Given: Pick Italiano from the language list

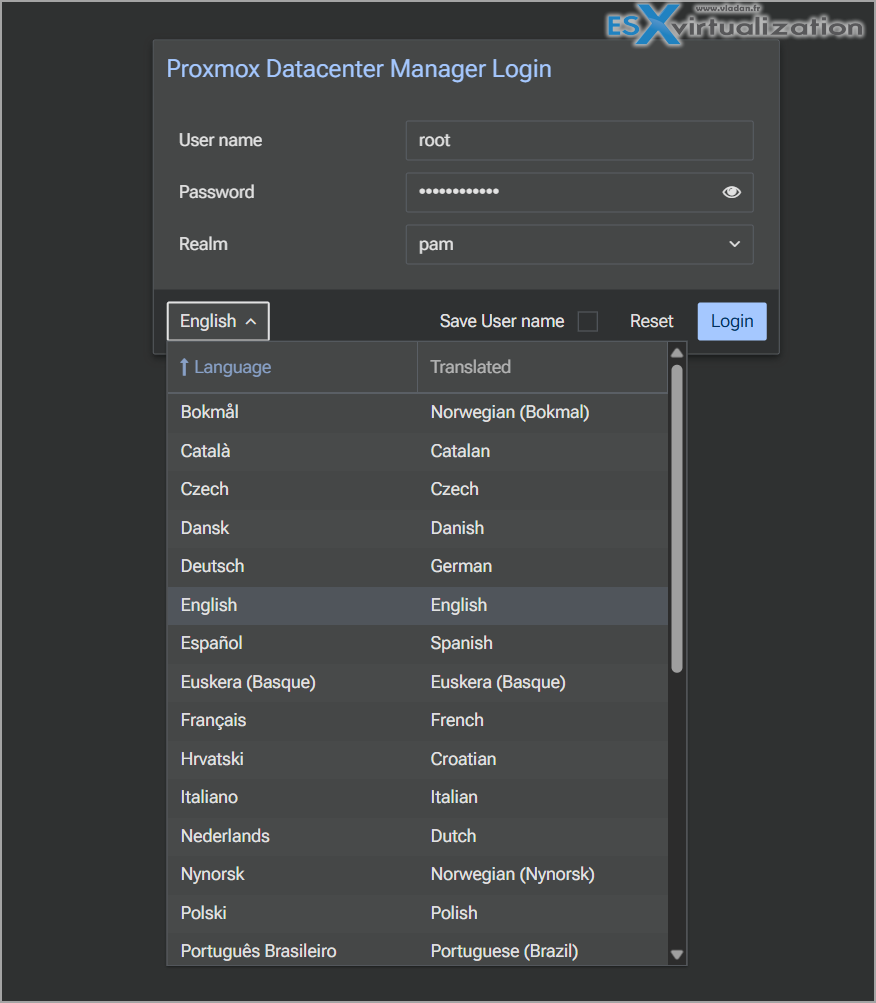Looking at the screenshot, I should pyautogui.click(x=209, y=797).
